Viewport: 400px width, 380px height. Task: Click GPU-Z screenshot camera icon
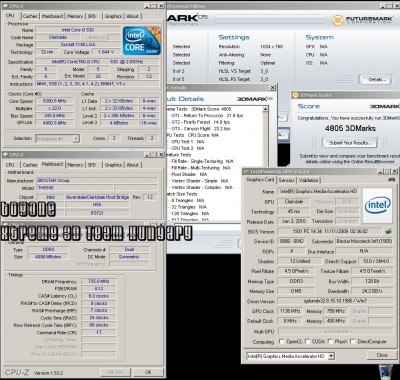(x=392, y=180)
